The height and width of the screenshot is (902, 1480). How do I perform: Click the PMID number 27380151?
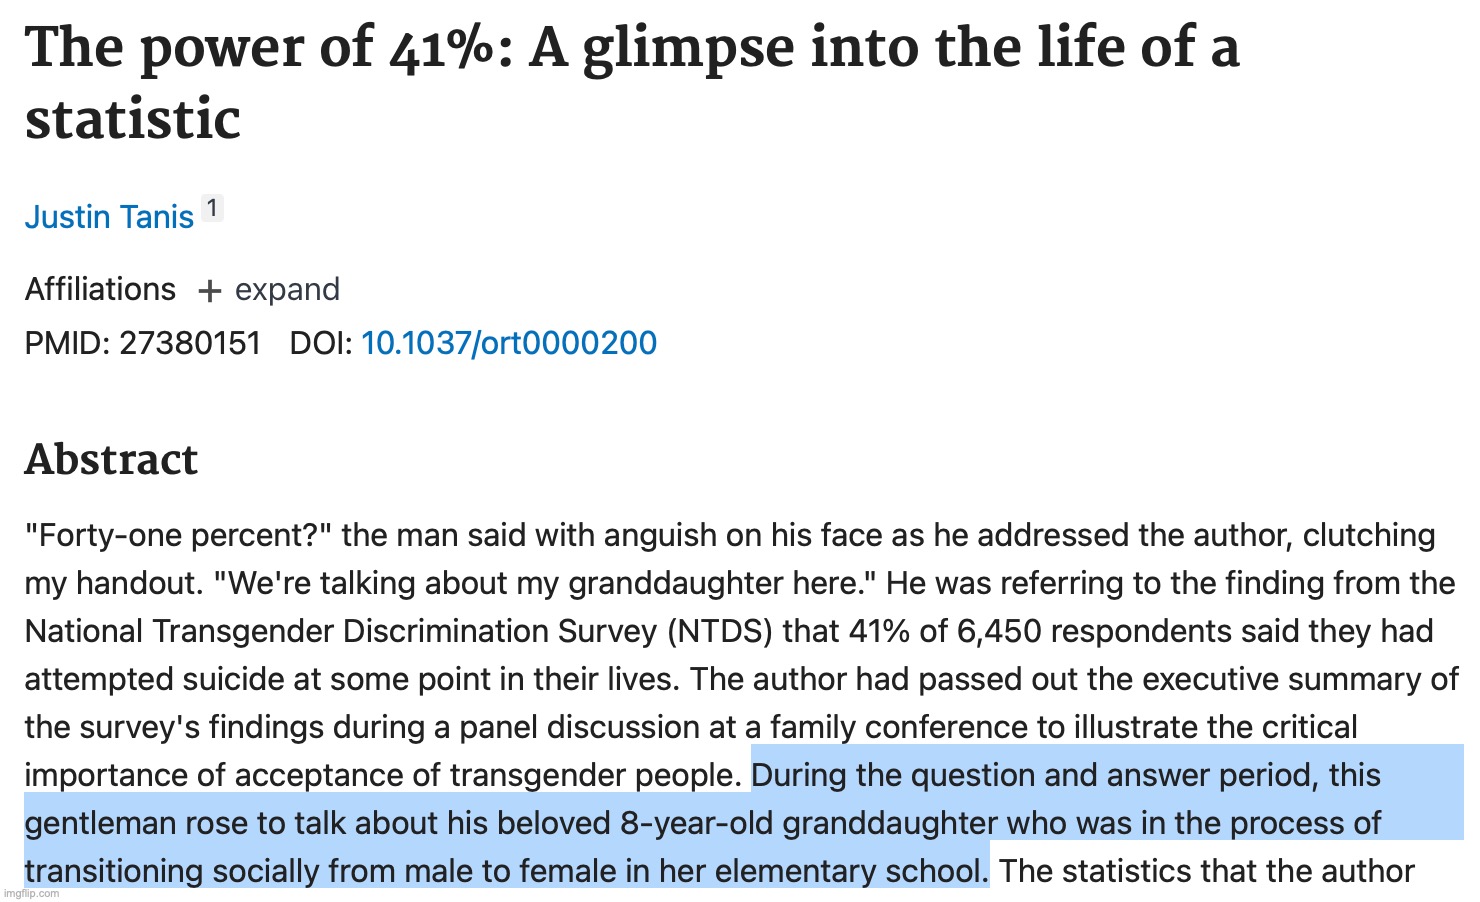190,343
